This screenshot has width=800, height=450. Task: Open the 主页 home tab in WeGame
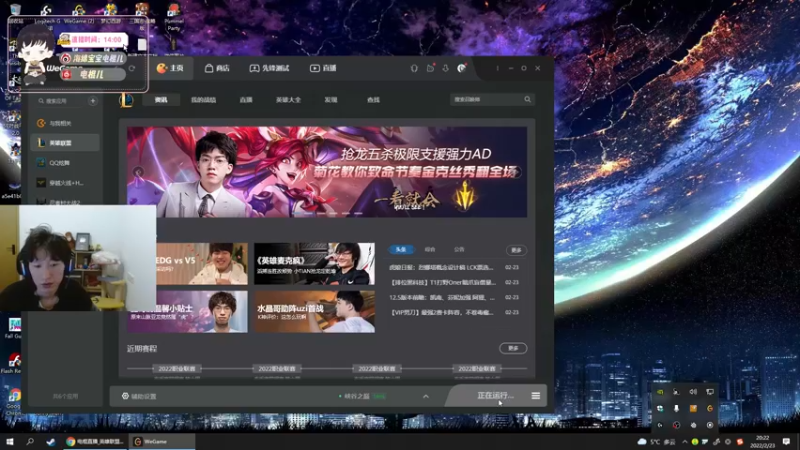[x=170, y=68]
